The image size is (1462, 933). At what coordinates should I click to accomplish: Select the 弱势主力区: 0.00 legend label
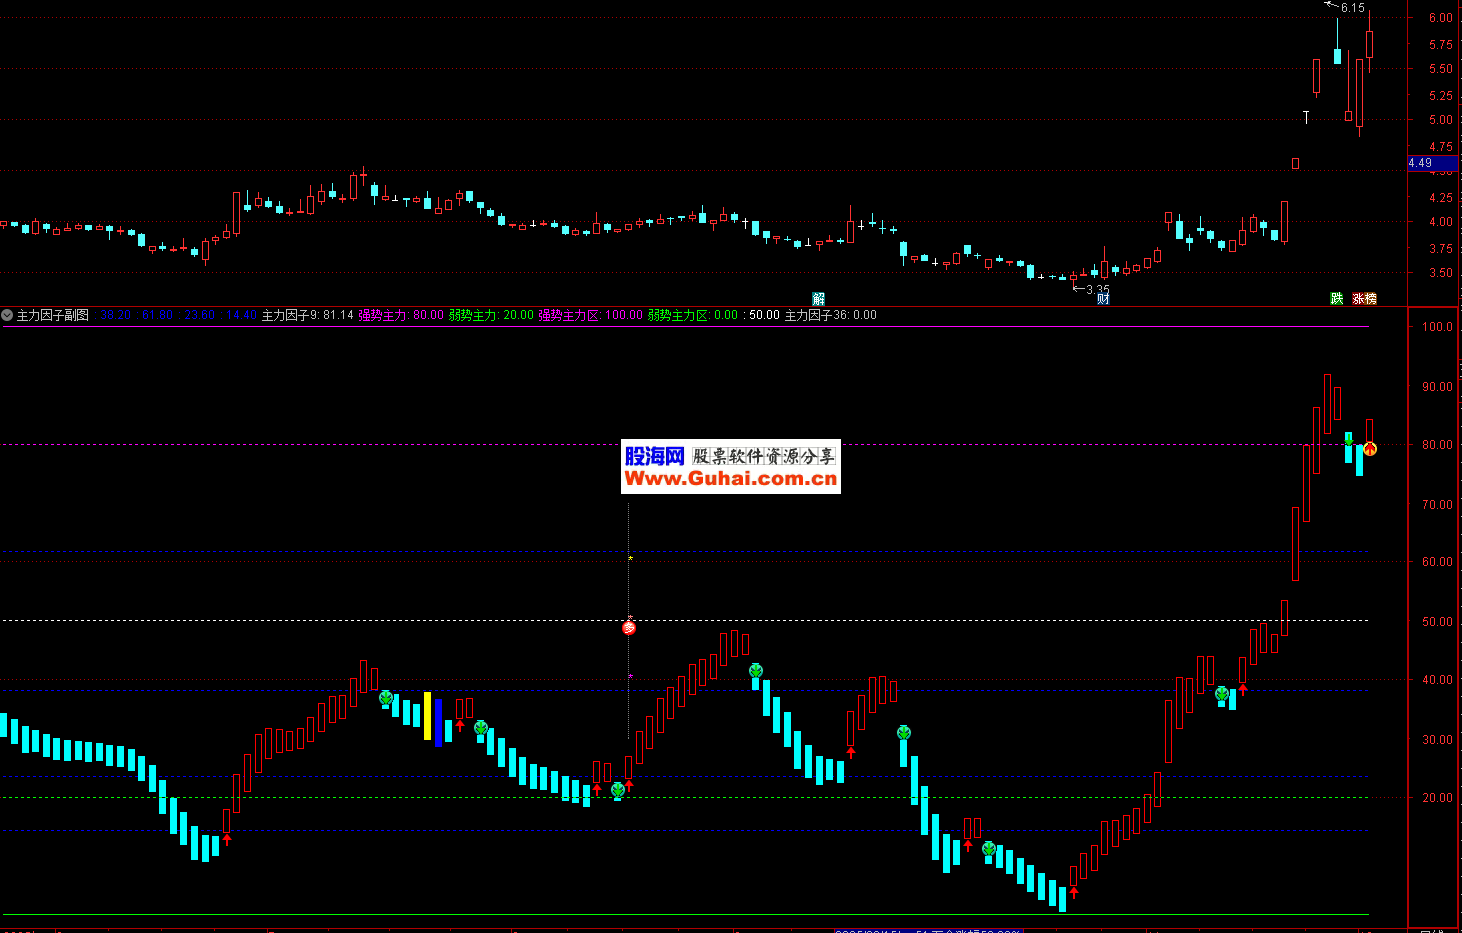[692, 315]
